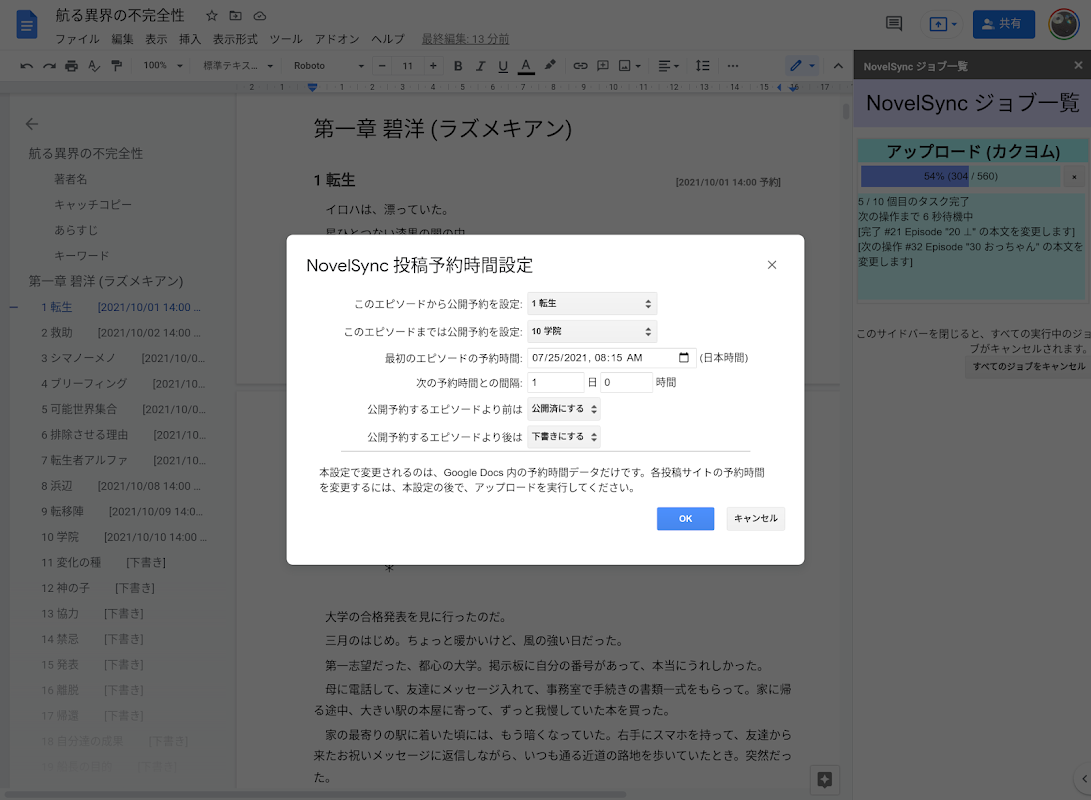The image size is (1091, 800).
Task: Click the print icon
Action: tap(72, 66)
